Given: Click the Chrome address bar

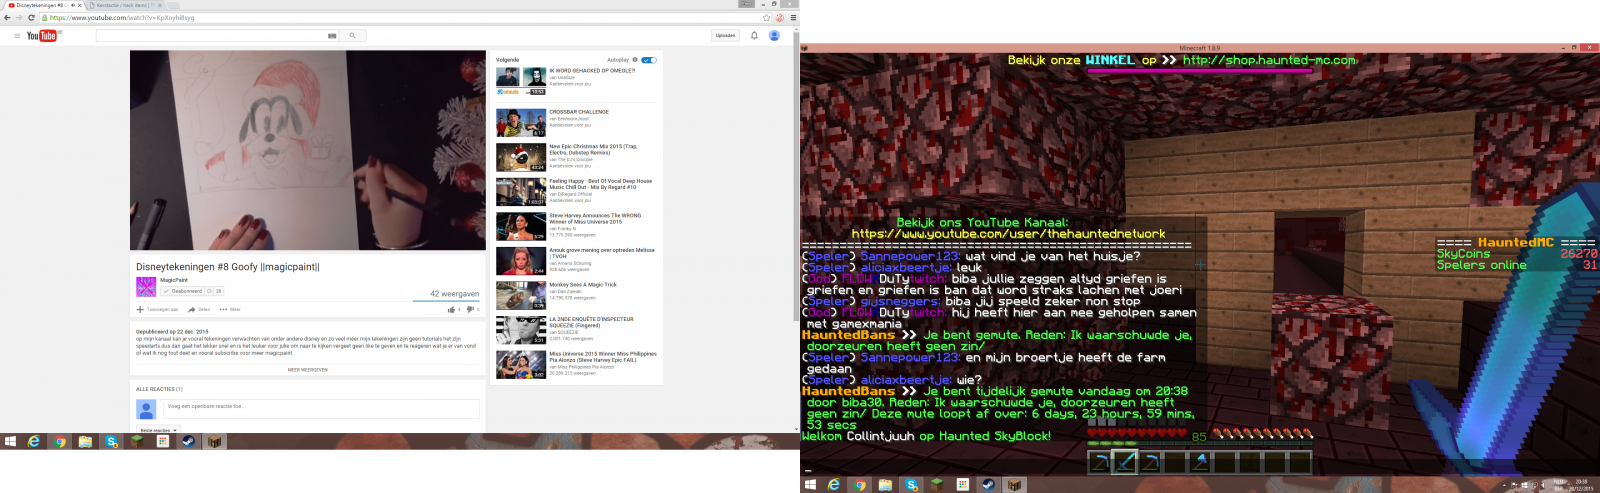Looking at the screenshot, I should coord(400,18).
